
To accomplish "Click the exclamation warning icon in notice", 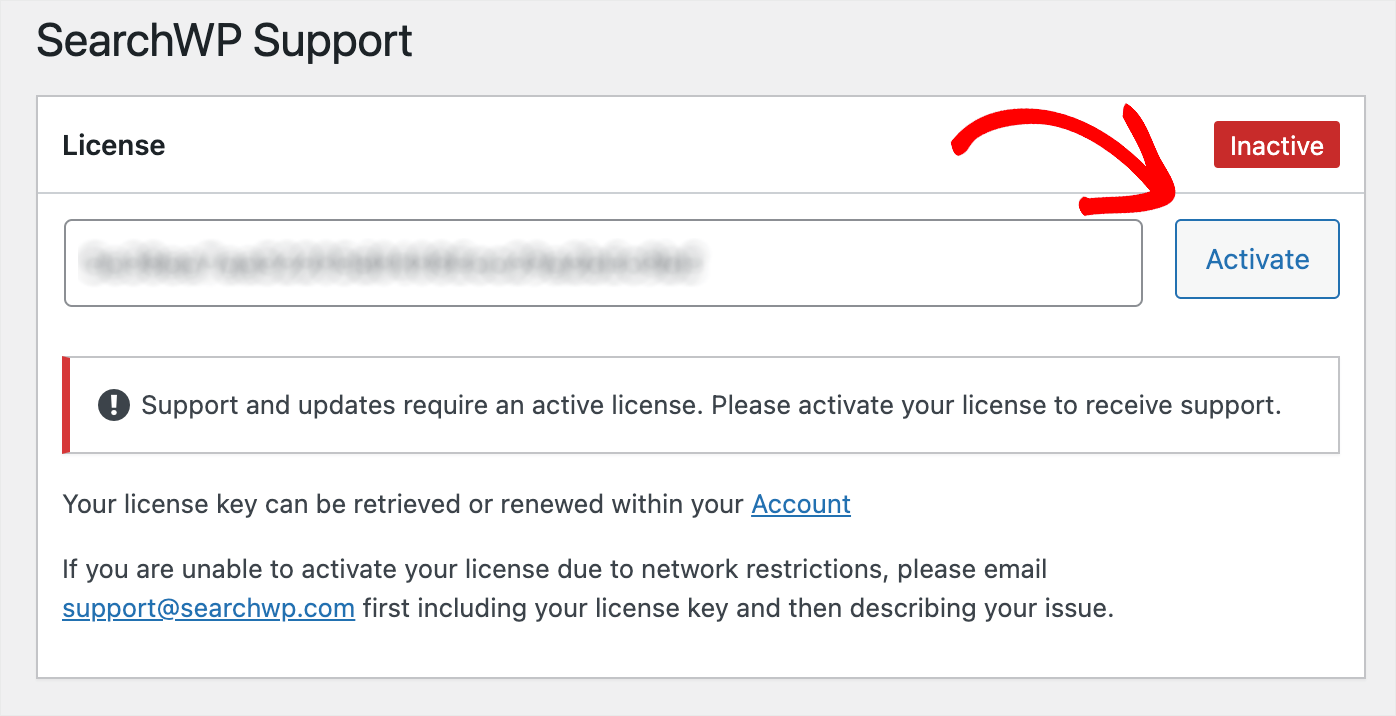I will [x=114, y=405].
